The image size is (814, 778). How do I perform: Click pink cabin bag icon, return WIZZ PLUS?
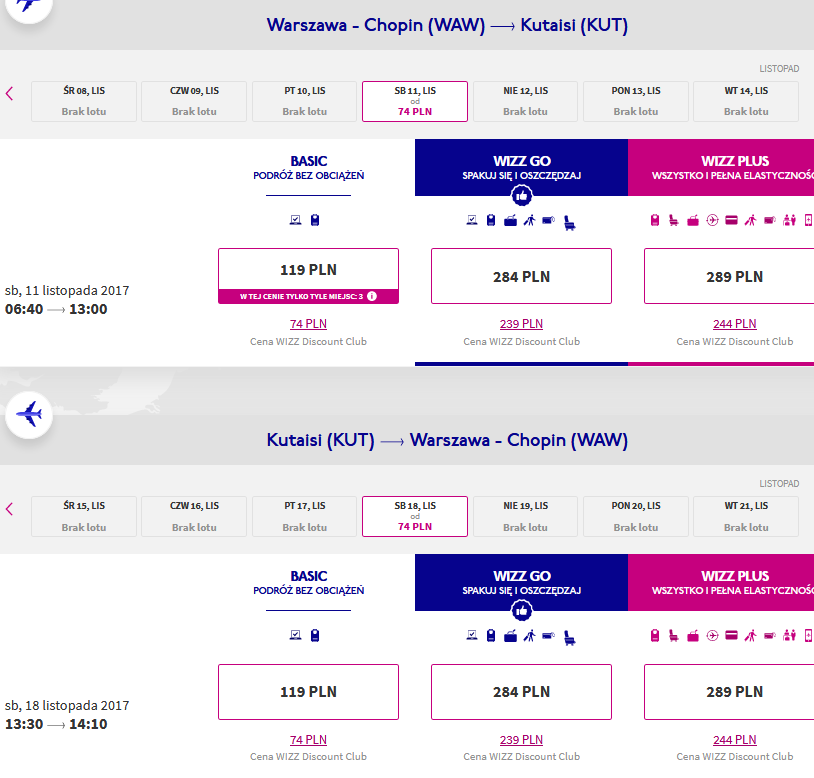click(655, 635)
